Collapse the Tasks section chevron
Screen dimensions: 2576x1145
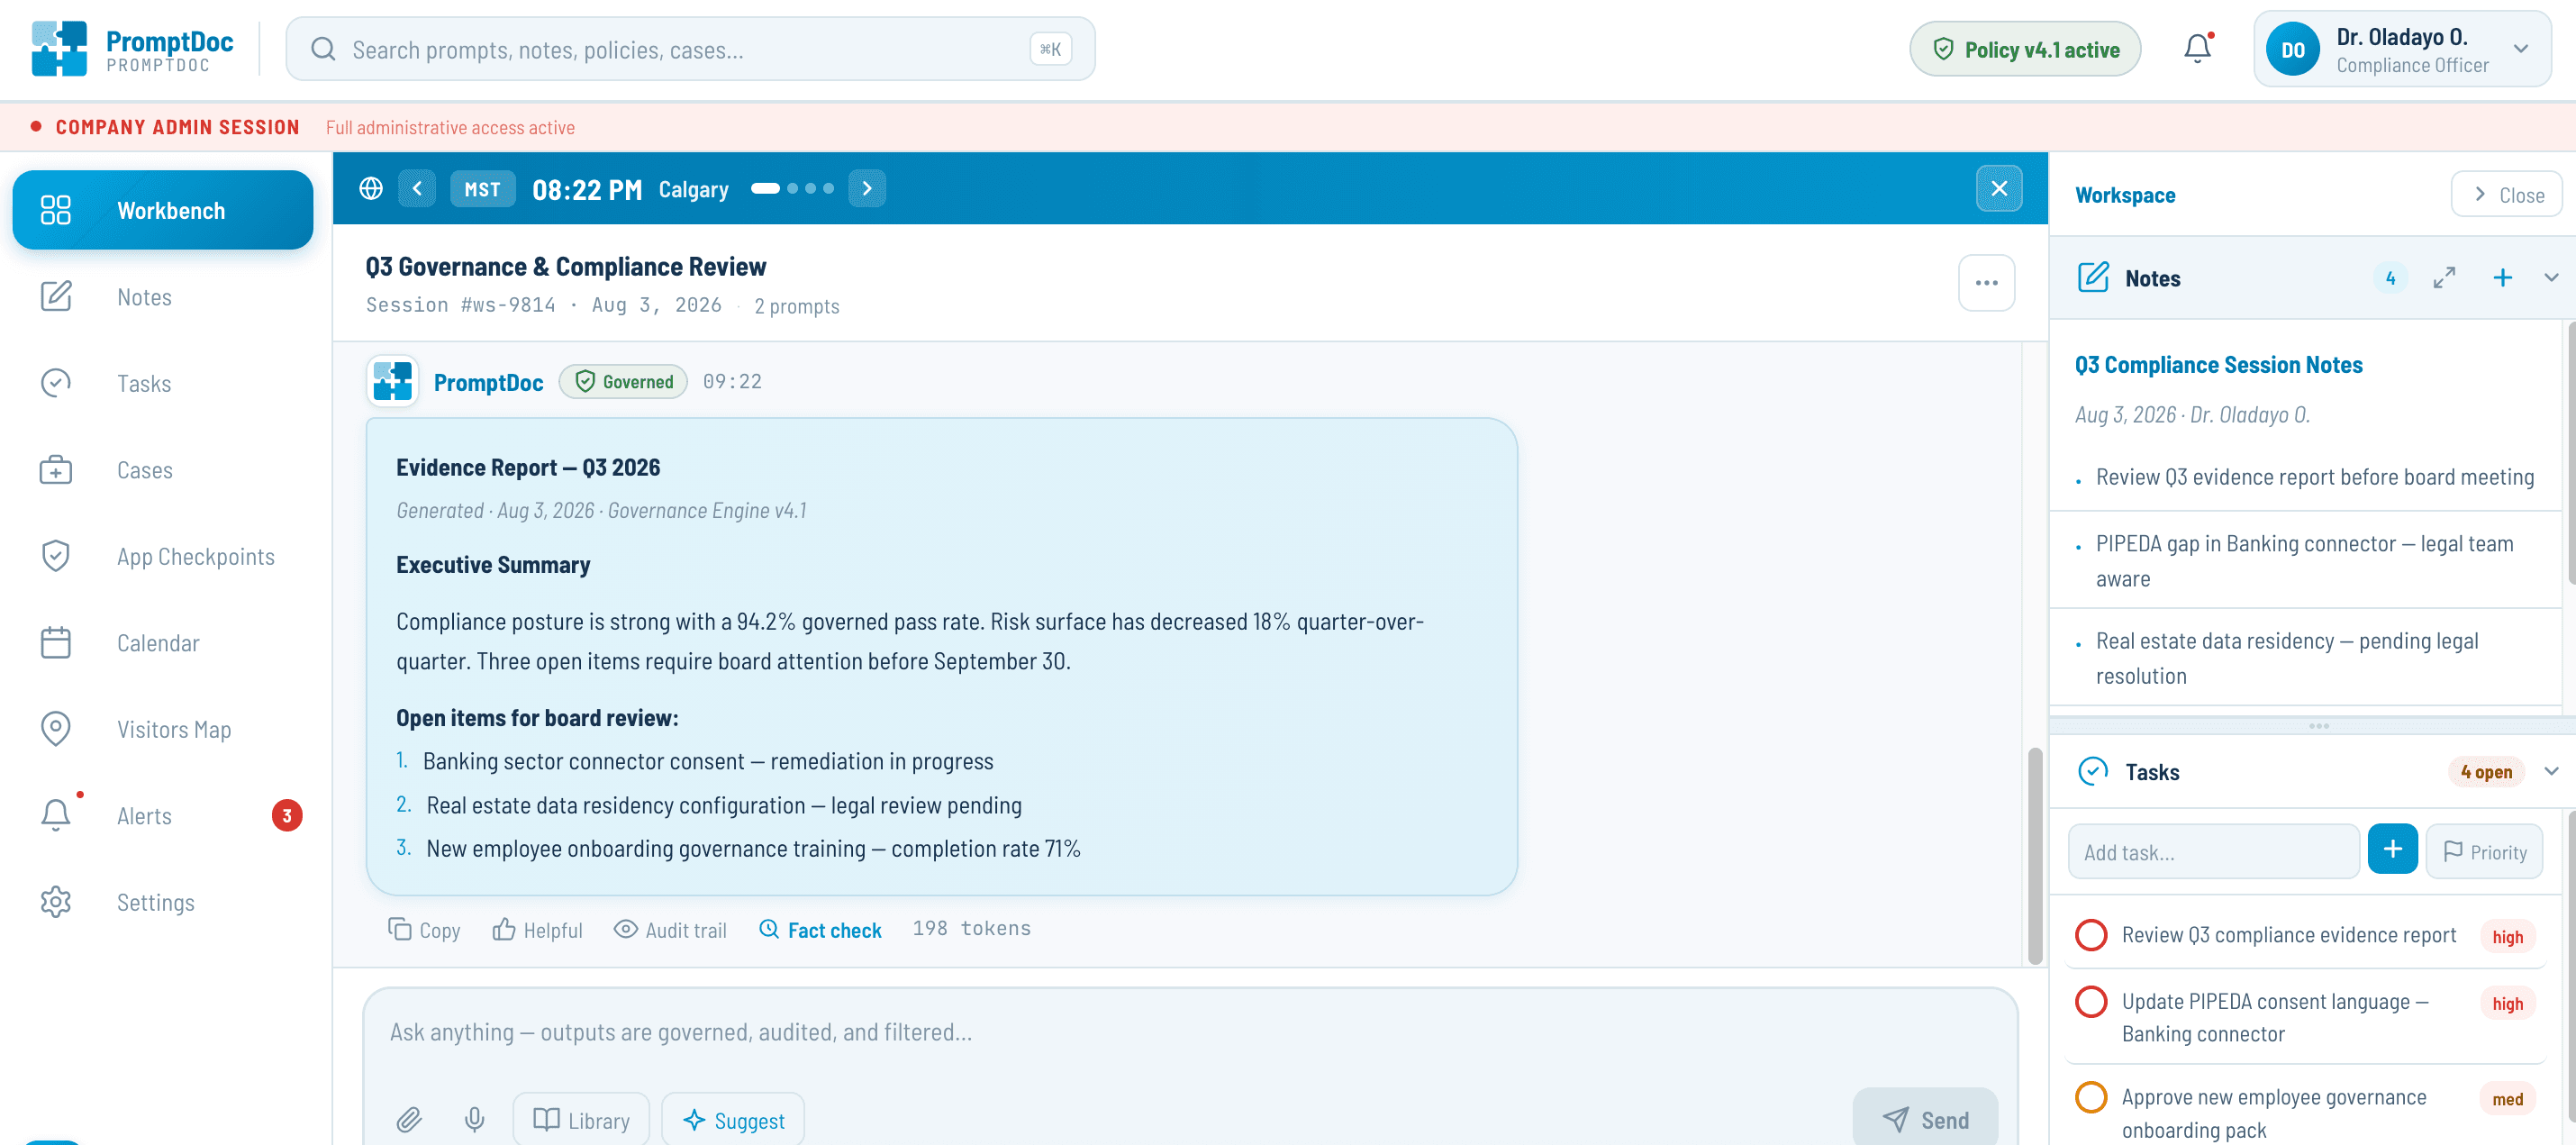pos(2551,771)
